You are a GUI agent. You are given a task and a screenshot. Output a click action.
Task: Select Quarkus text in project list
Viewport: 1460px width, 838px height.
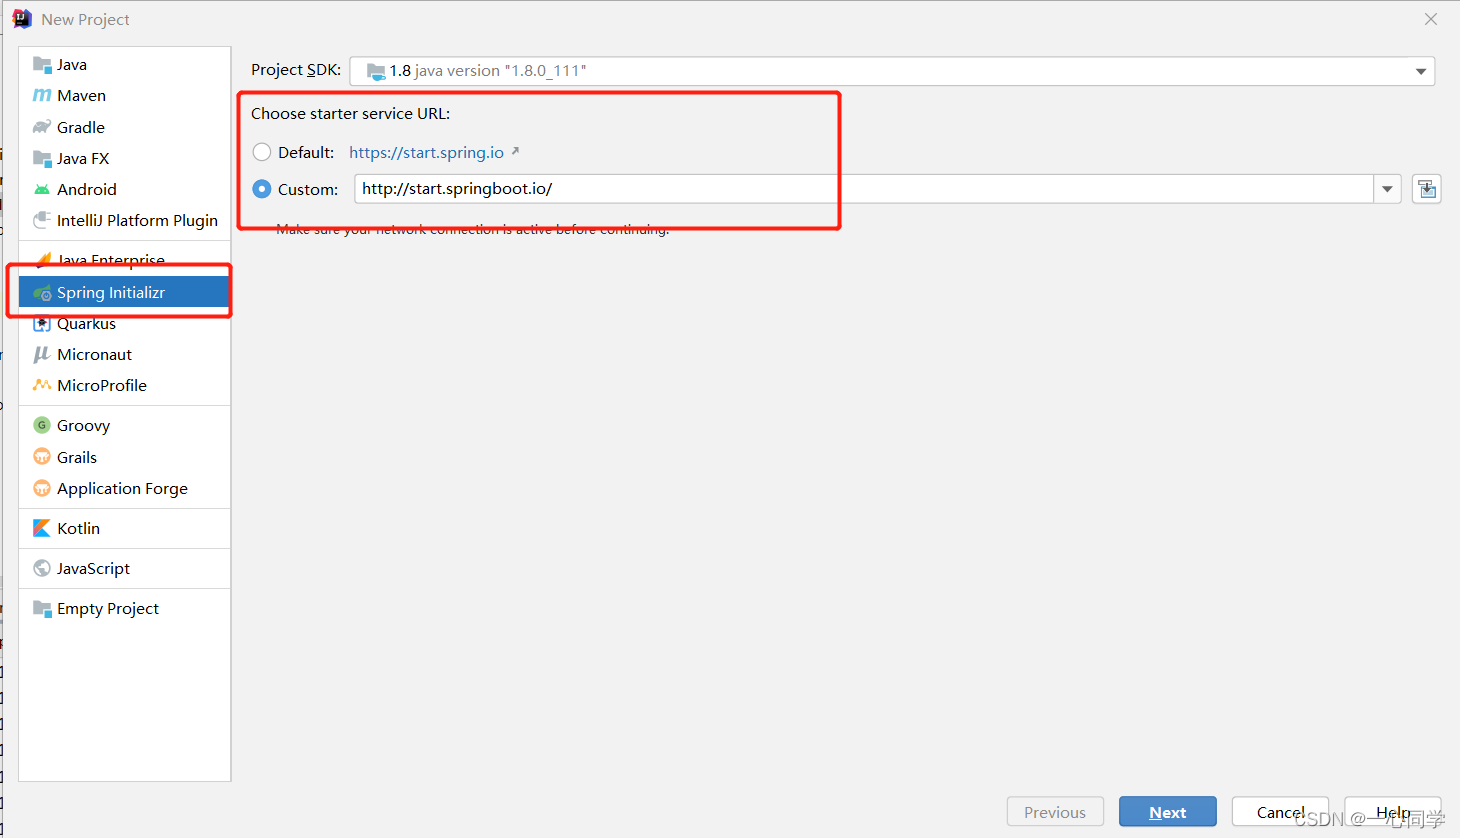tap(86, 324)
